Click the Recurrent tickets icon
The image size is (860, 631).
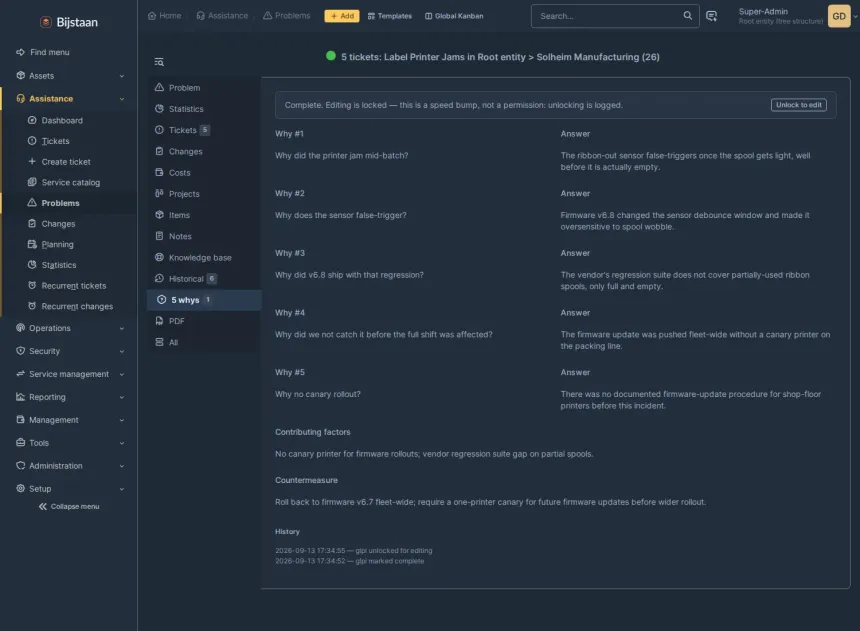32,285
